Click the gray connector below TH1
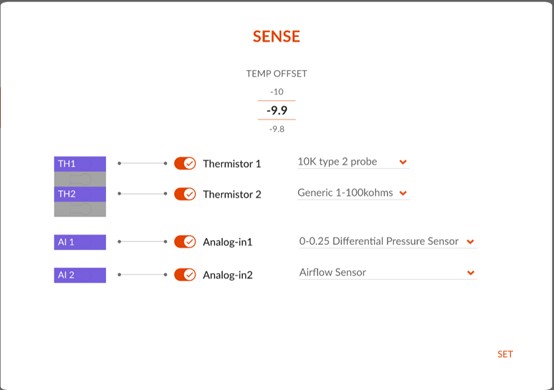This screenshot has height=390, width=554. 80,179
